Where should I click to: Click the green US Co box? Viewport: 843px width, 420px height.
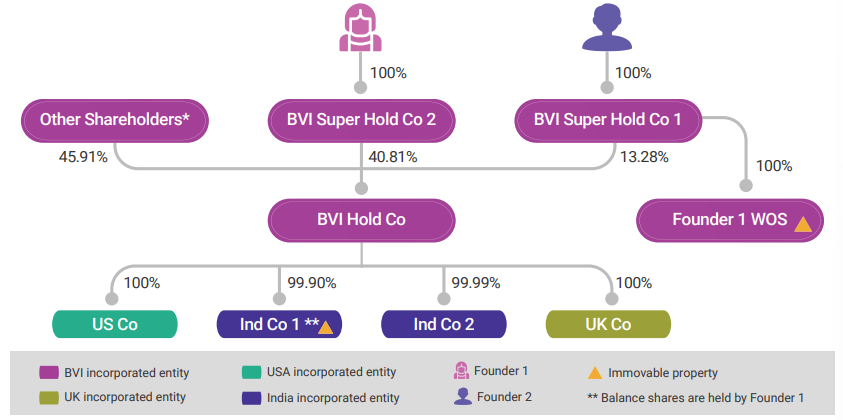pos(115,324)
